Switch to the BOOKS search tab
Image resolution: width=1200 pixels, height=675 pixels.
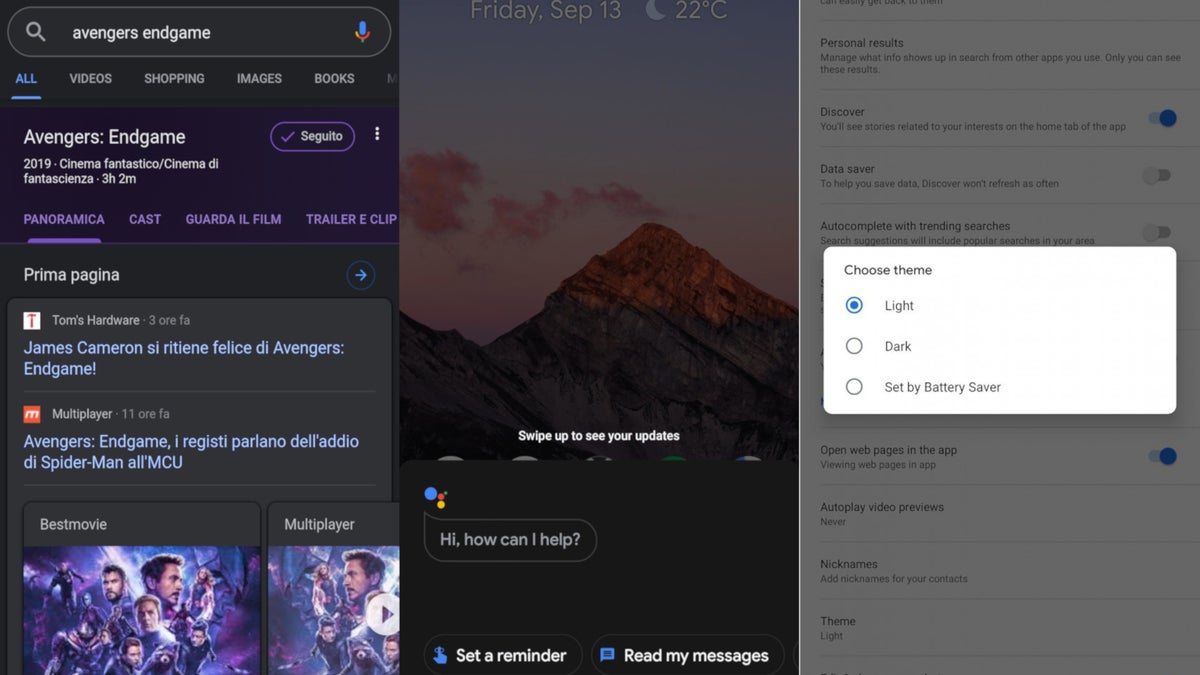click(334, 79)
